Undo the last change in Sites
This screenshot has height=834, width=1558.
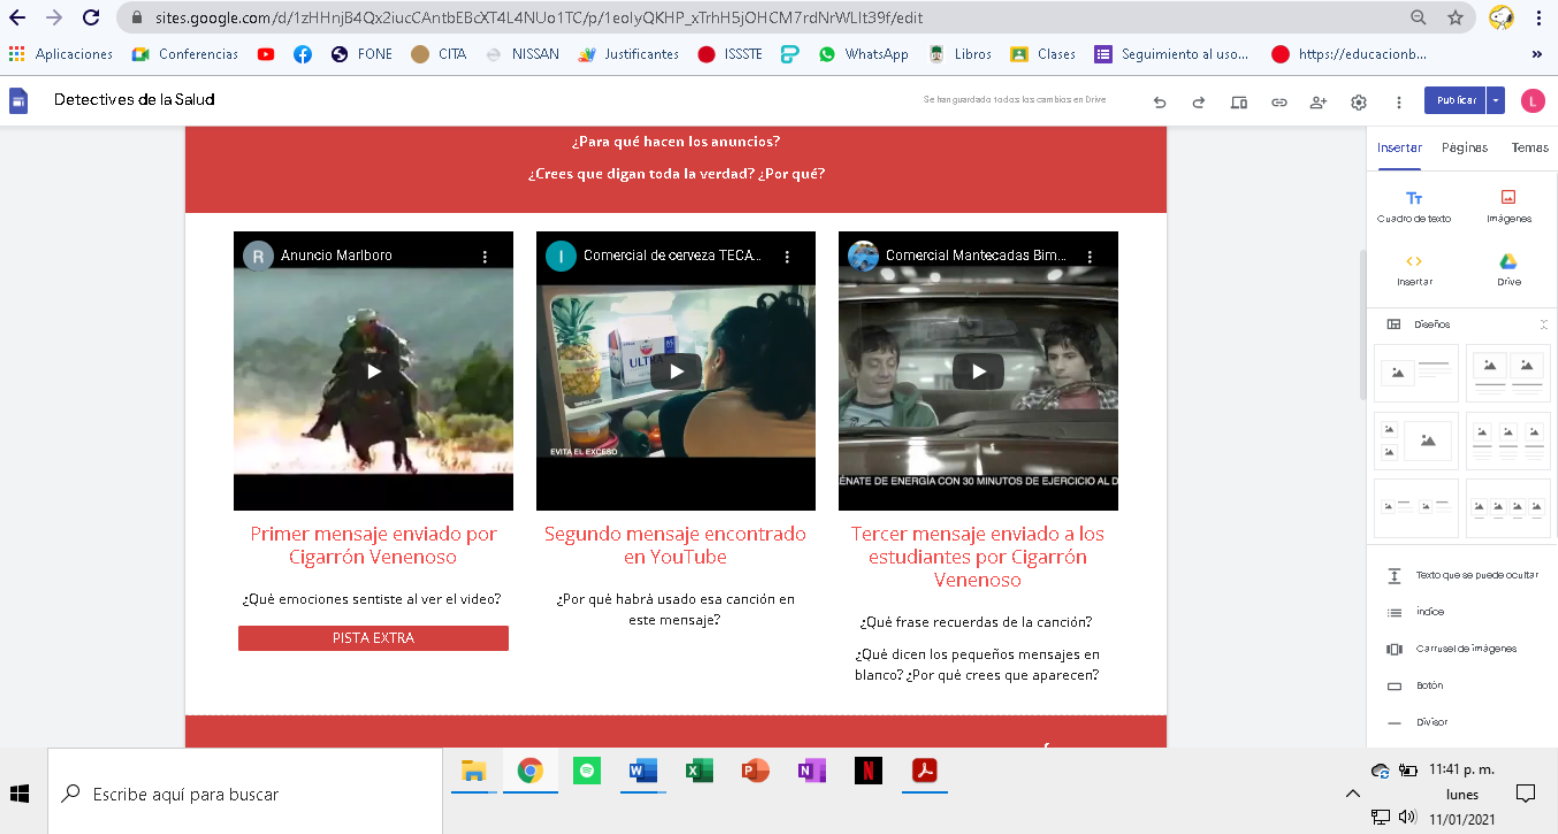[1160, 102]
